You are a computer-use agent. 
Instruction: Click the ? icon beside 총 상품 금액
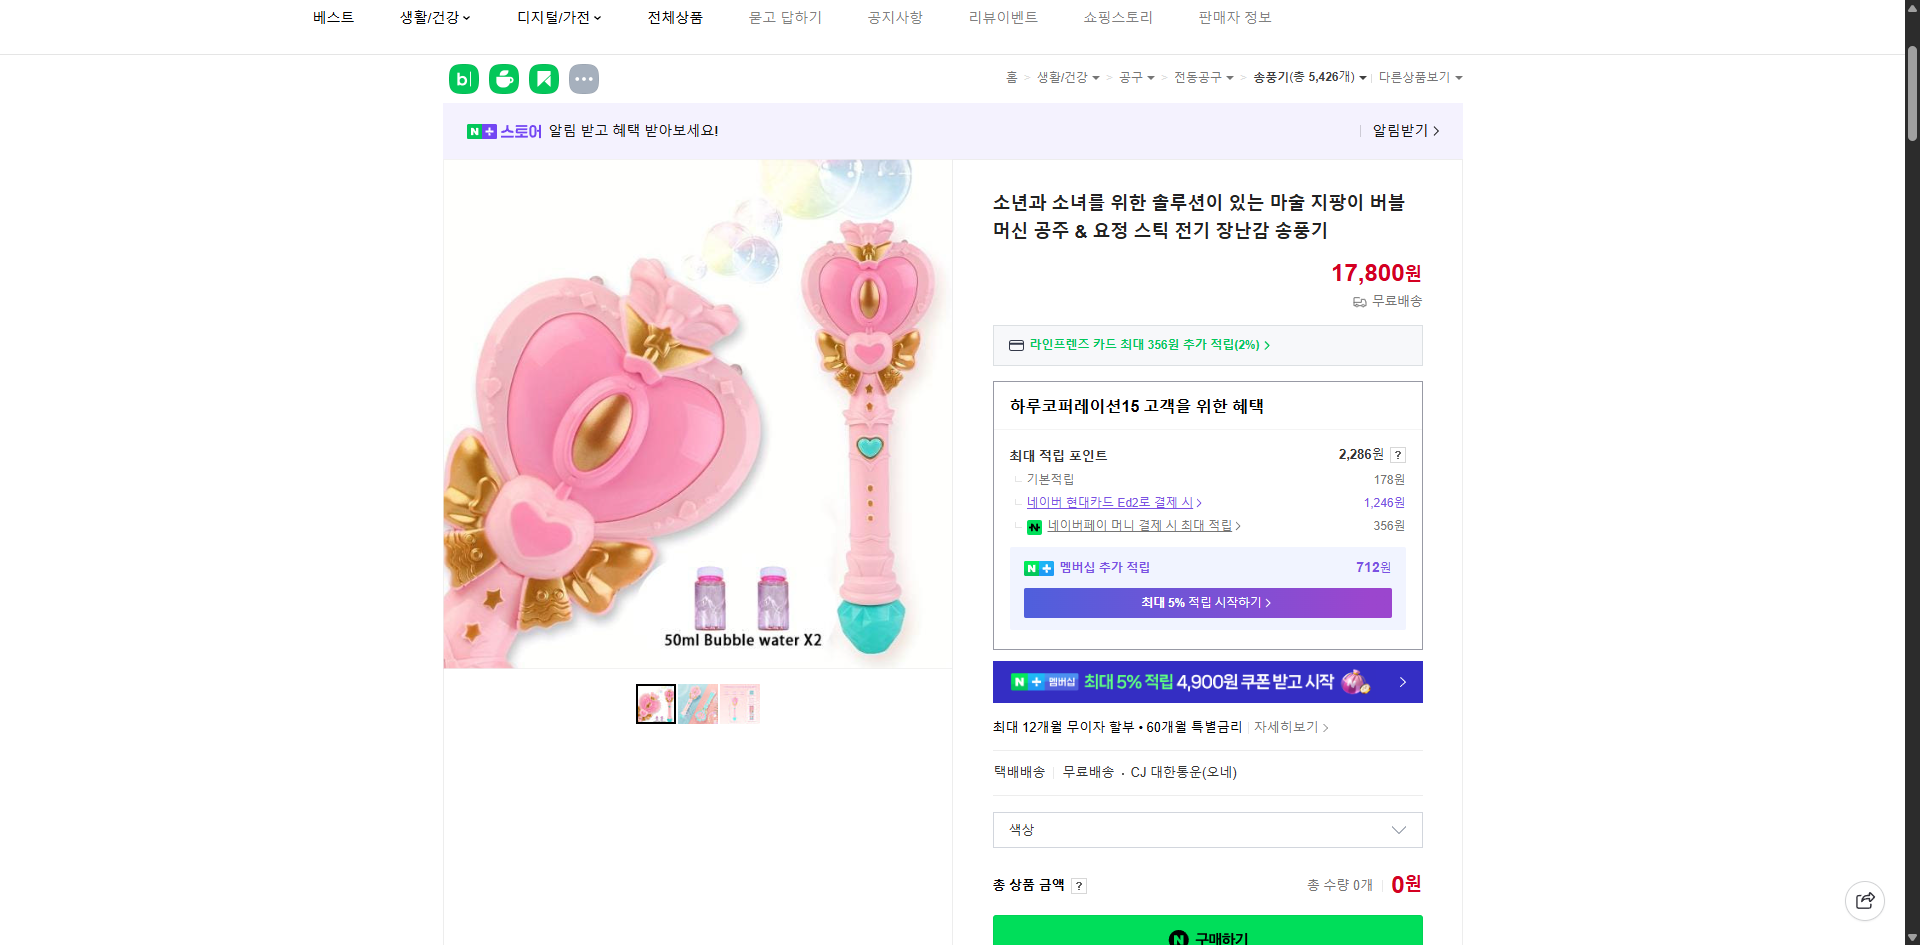point(1079,885)
